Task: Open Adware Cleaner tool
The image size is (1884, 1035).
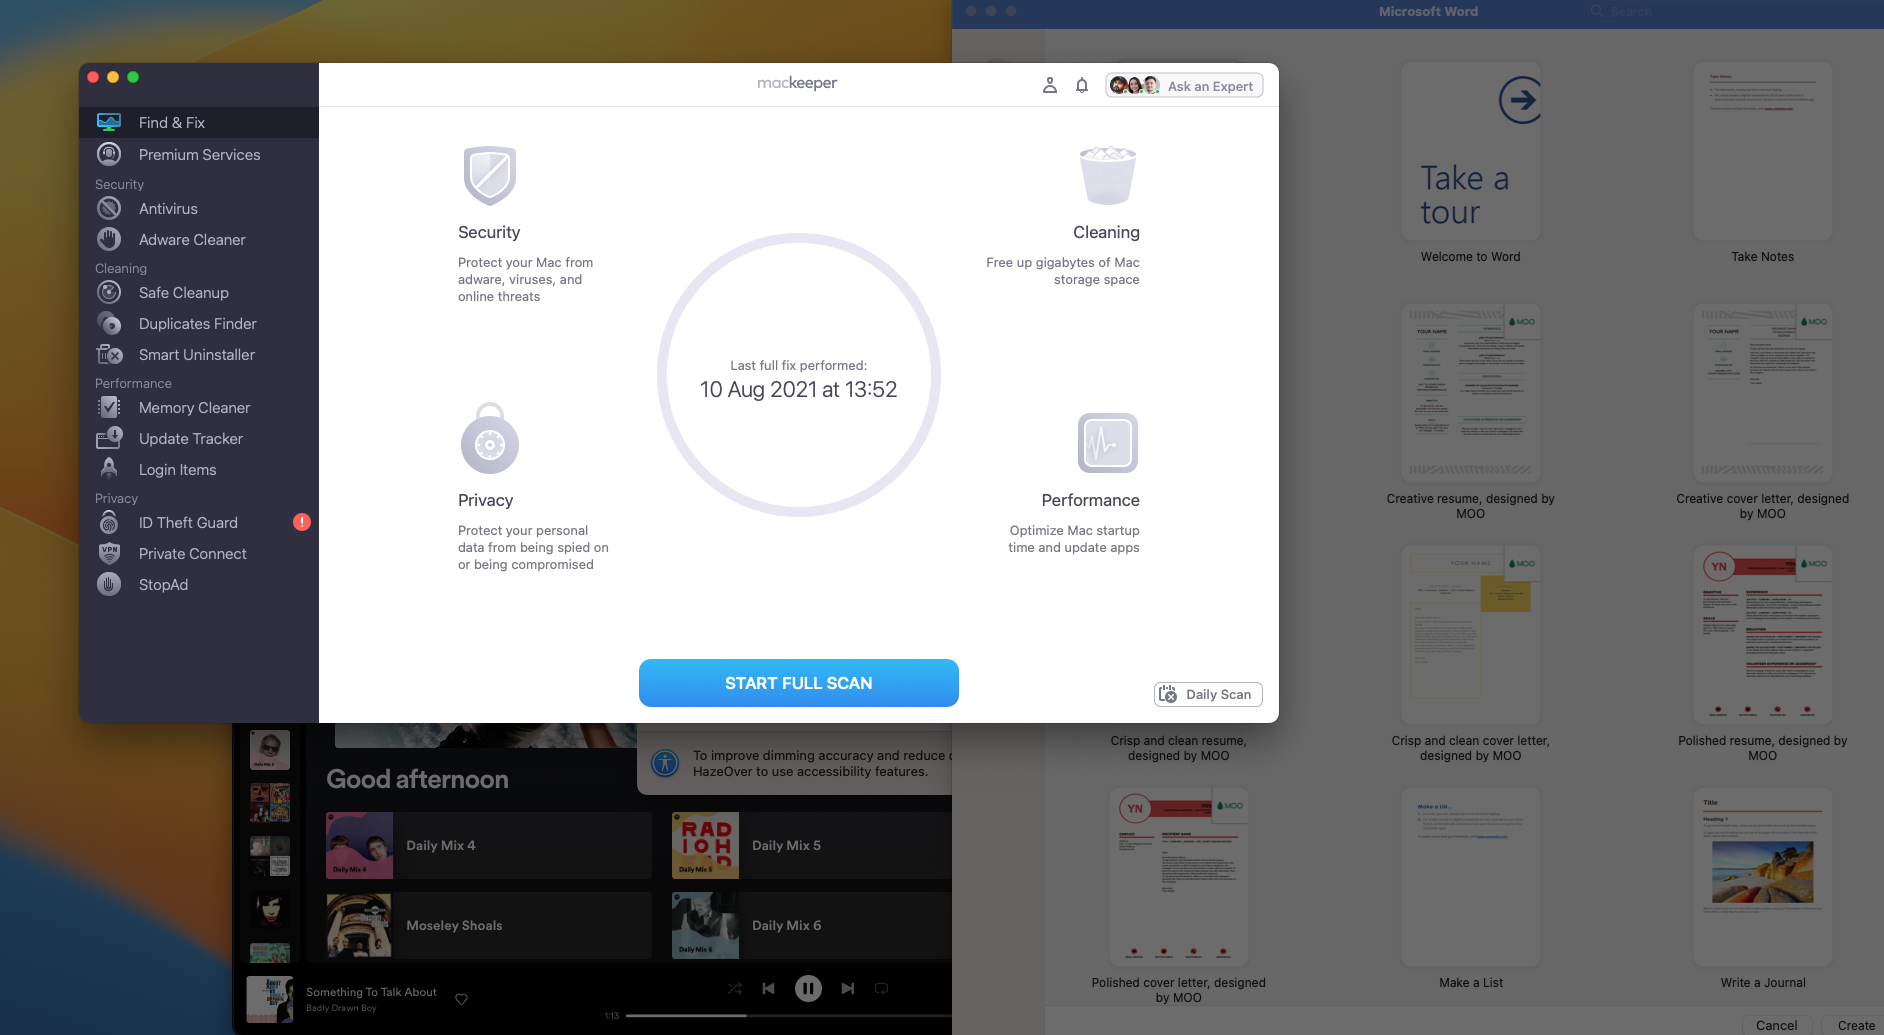Action: (x=198, y=239)
